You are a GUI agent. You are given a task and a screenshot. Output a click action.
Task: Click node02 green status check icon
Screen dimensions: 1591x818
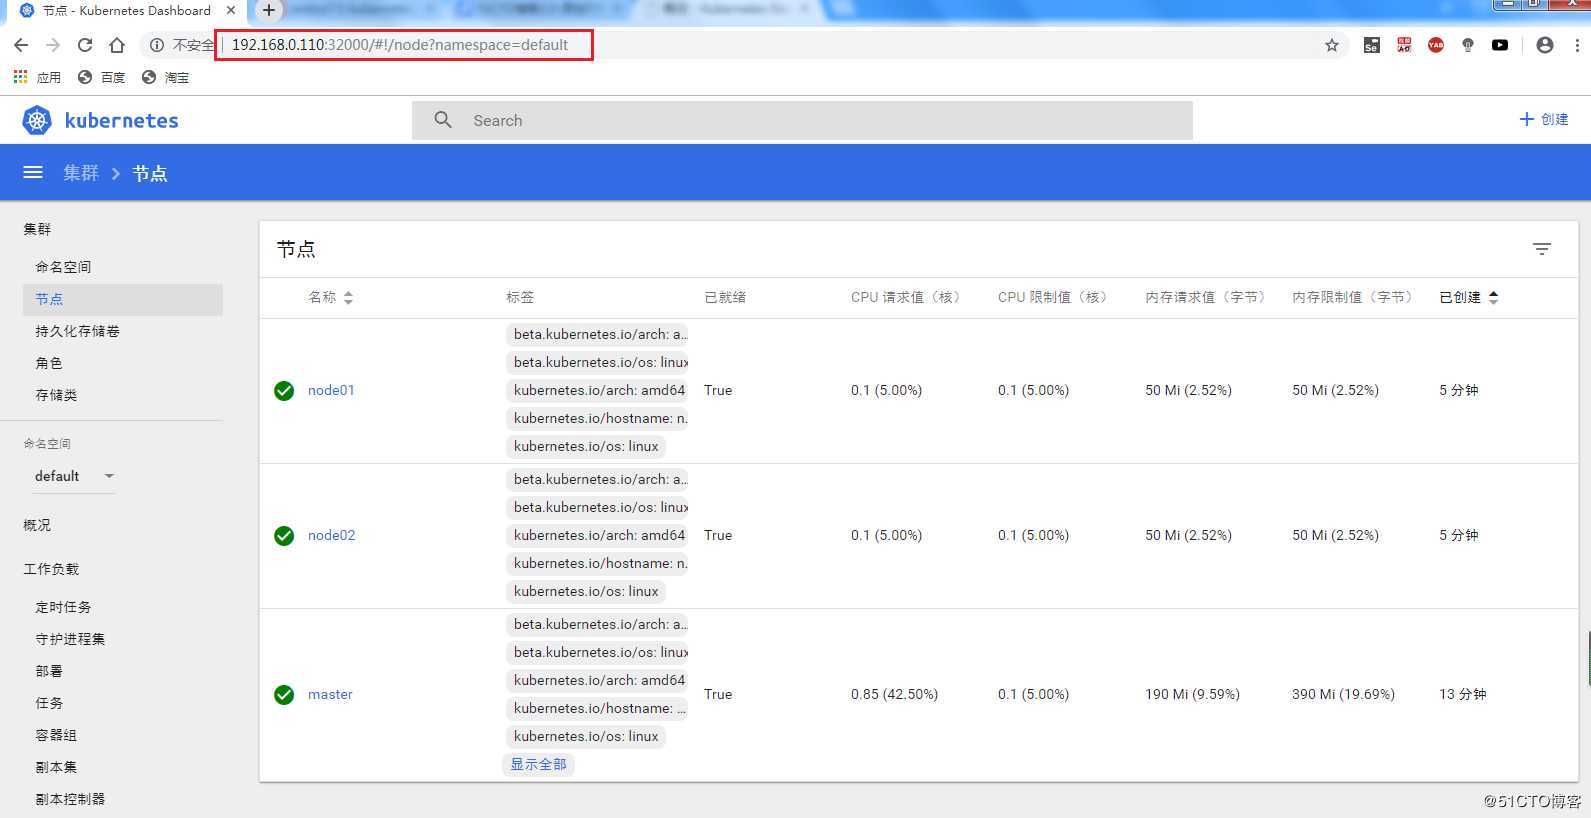tap(284, 536)
